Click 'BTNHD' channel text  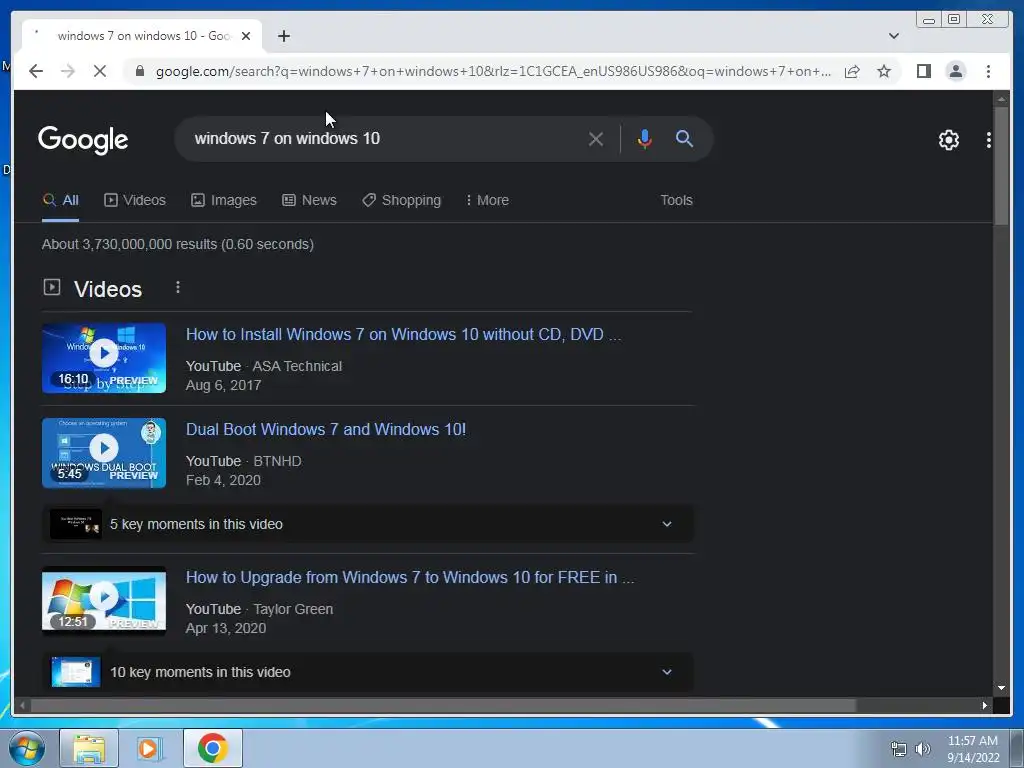(x=278, y=461)
